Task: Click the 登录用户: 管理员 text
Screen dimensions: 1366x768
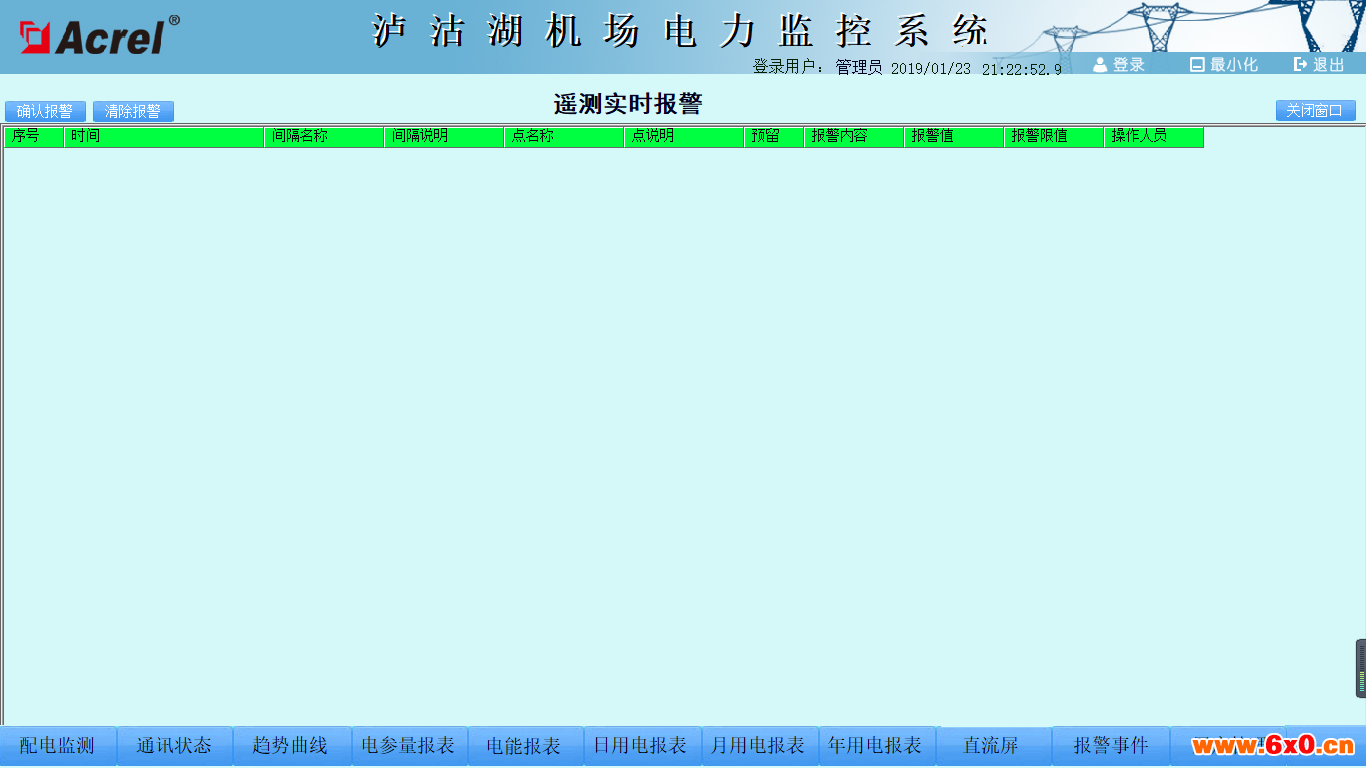Action: tap(817, 67)
